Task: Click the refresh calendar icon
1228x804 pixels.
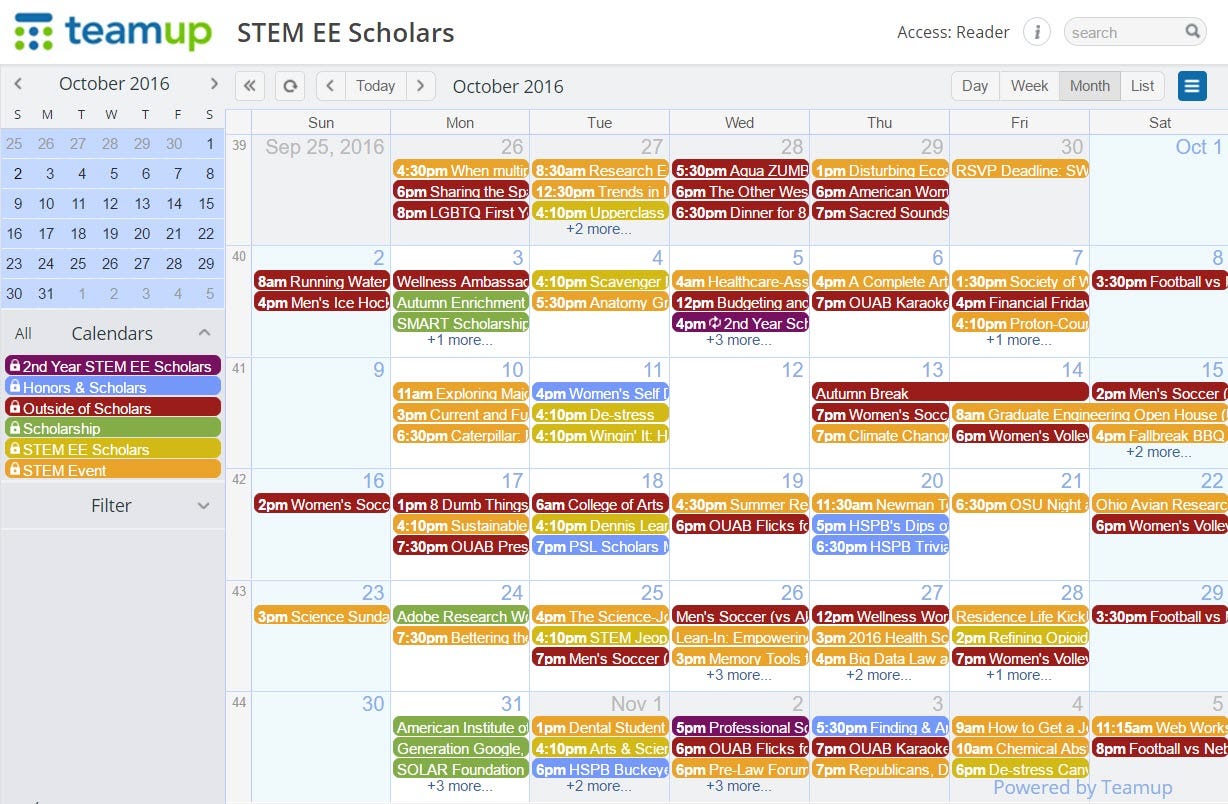Action: (x=290, y=86)
